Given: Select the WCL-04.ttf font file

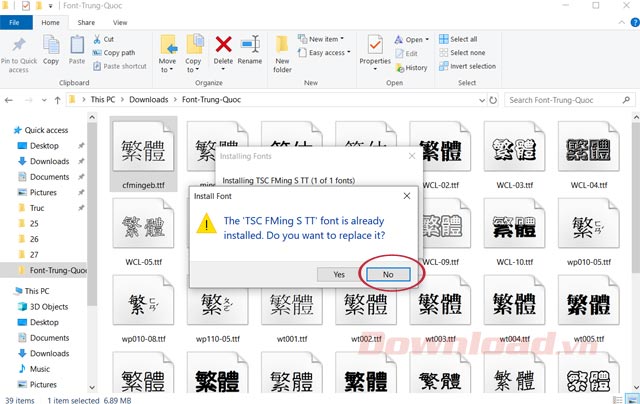Looking at the screenshot, I should pyautogui.click(x=589, y=154).
